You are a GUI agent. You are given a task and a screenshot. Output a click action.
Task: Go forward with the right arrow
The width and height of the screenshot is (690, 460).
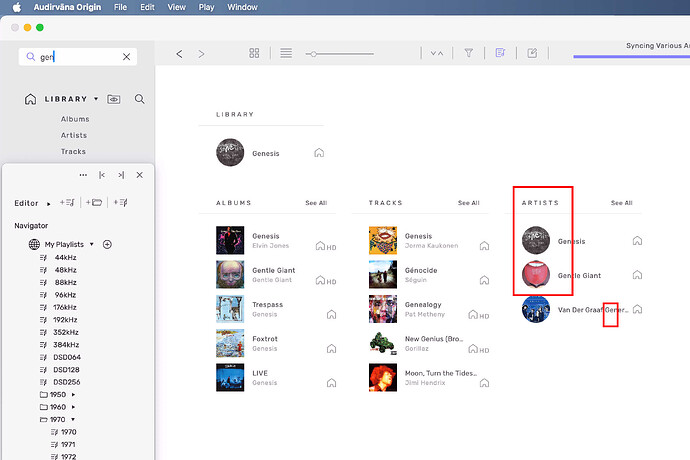coord(201,54)
